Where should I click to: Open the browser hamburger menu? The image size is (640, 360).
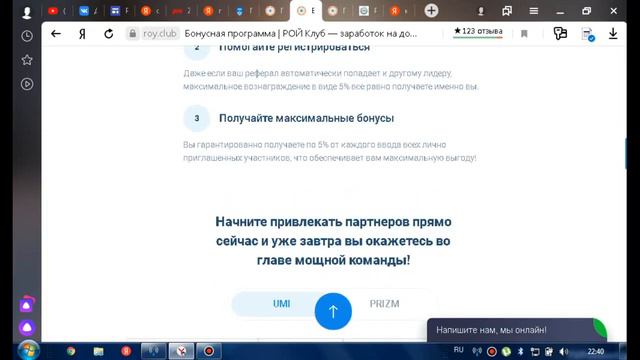[x=533, y=11]
